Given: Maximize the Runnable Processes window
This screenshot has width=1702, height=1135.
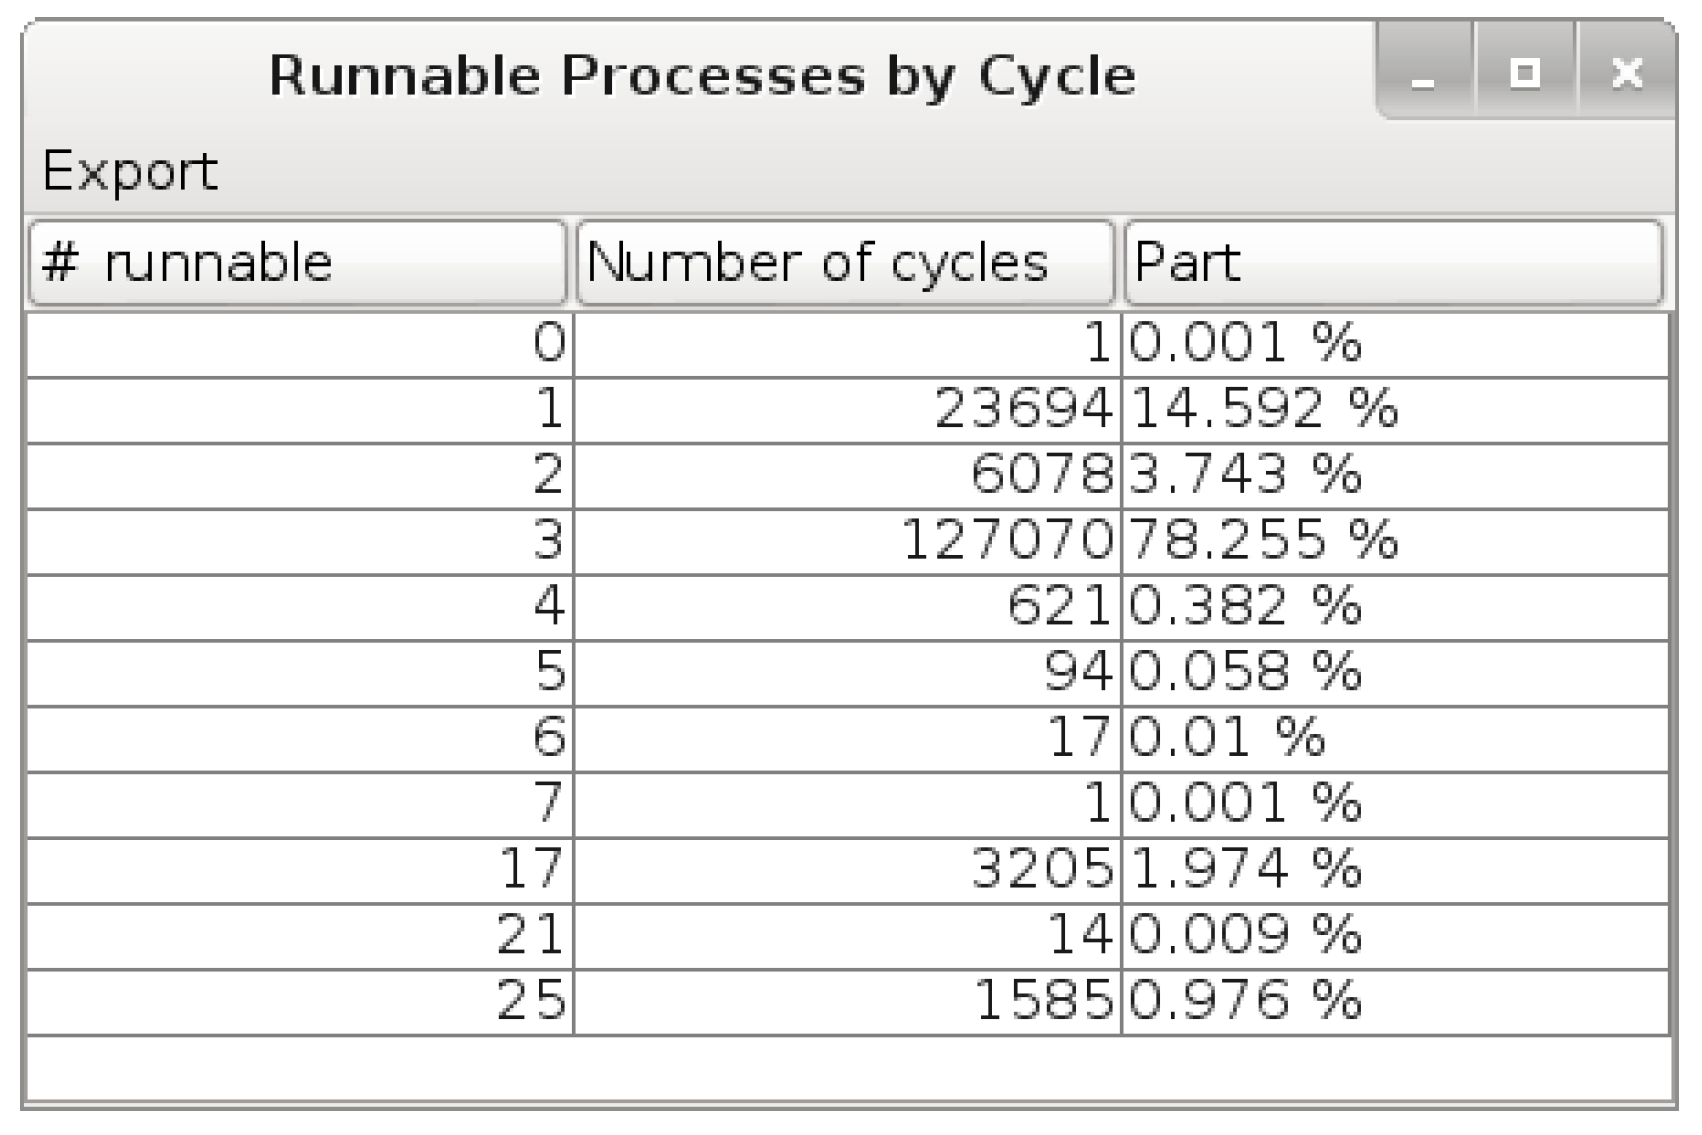Looking at the screenshot, I should point(1525,74).
